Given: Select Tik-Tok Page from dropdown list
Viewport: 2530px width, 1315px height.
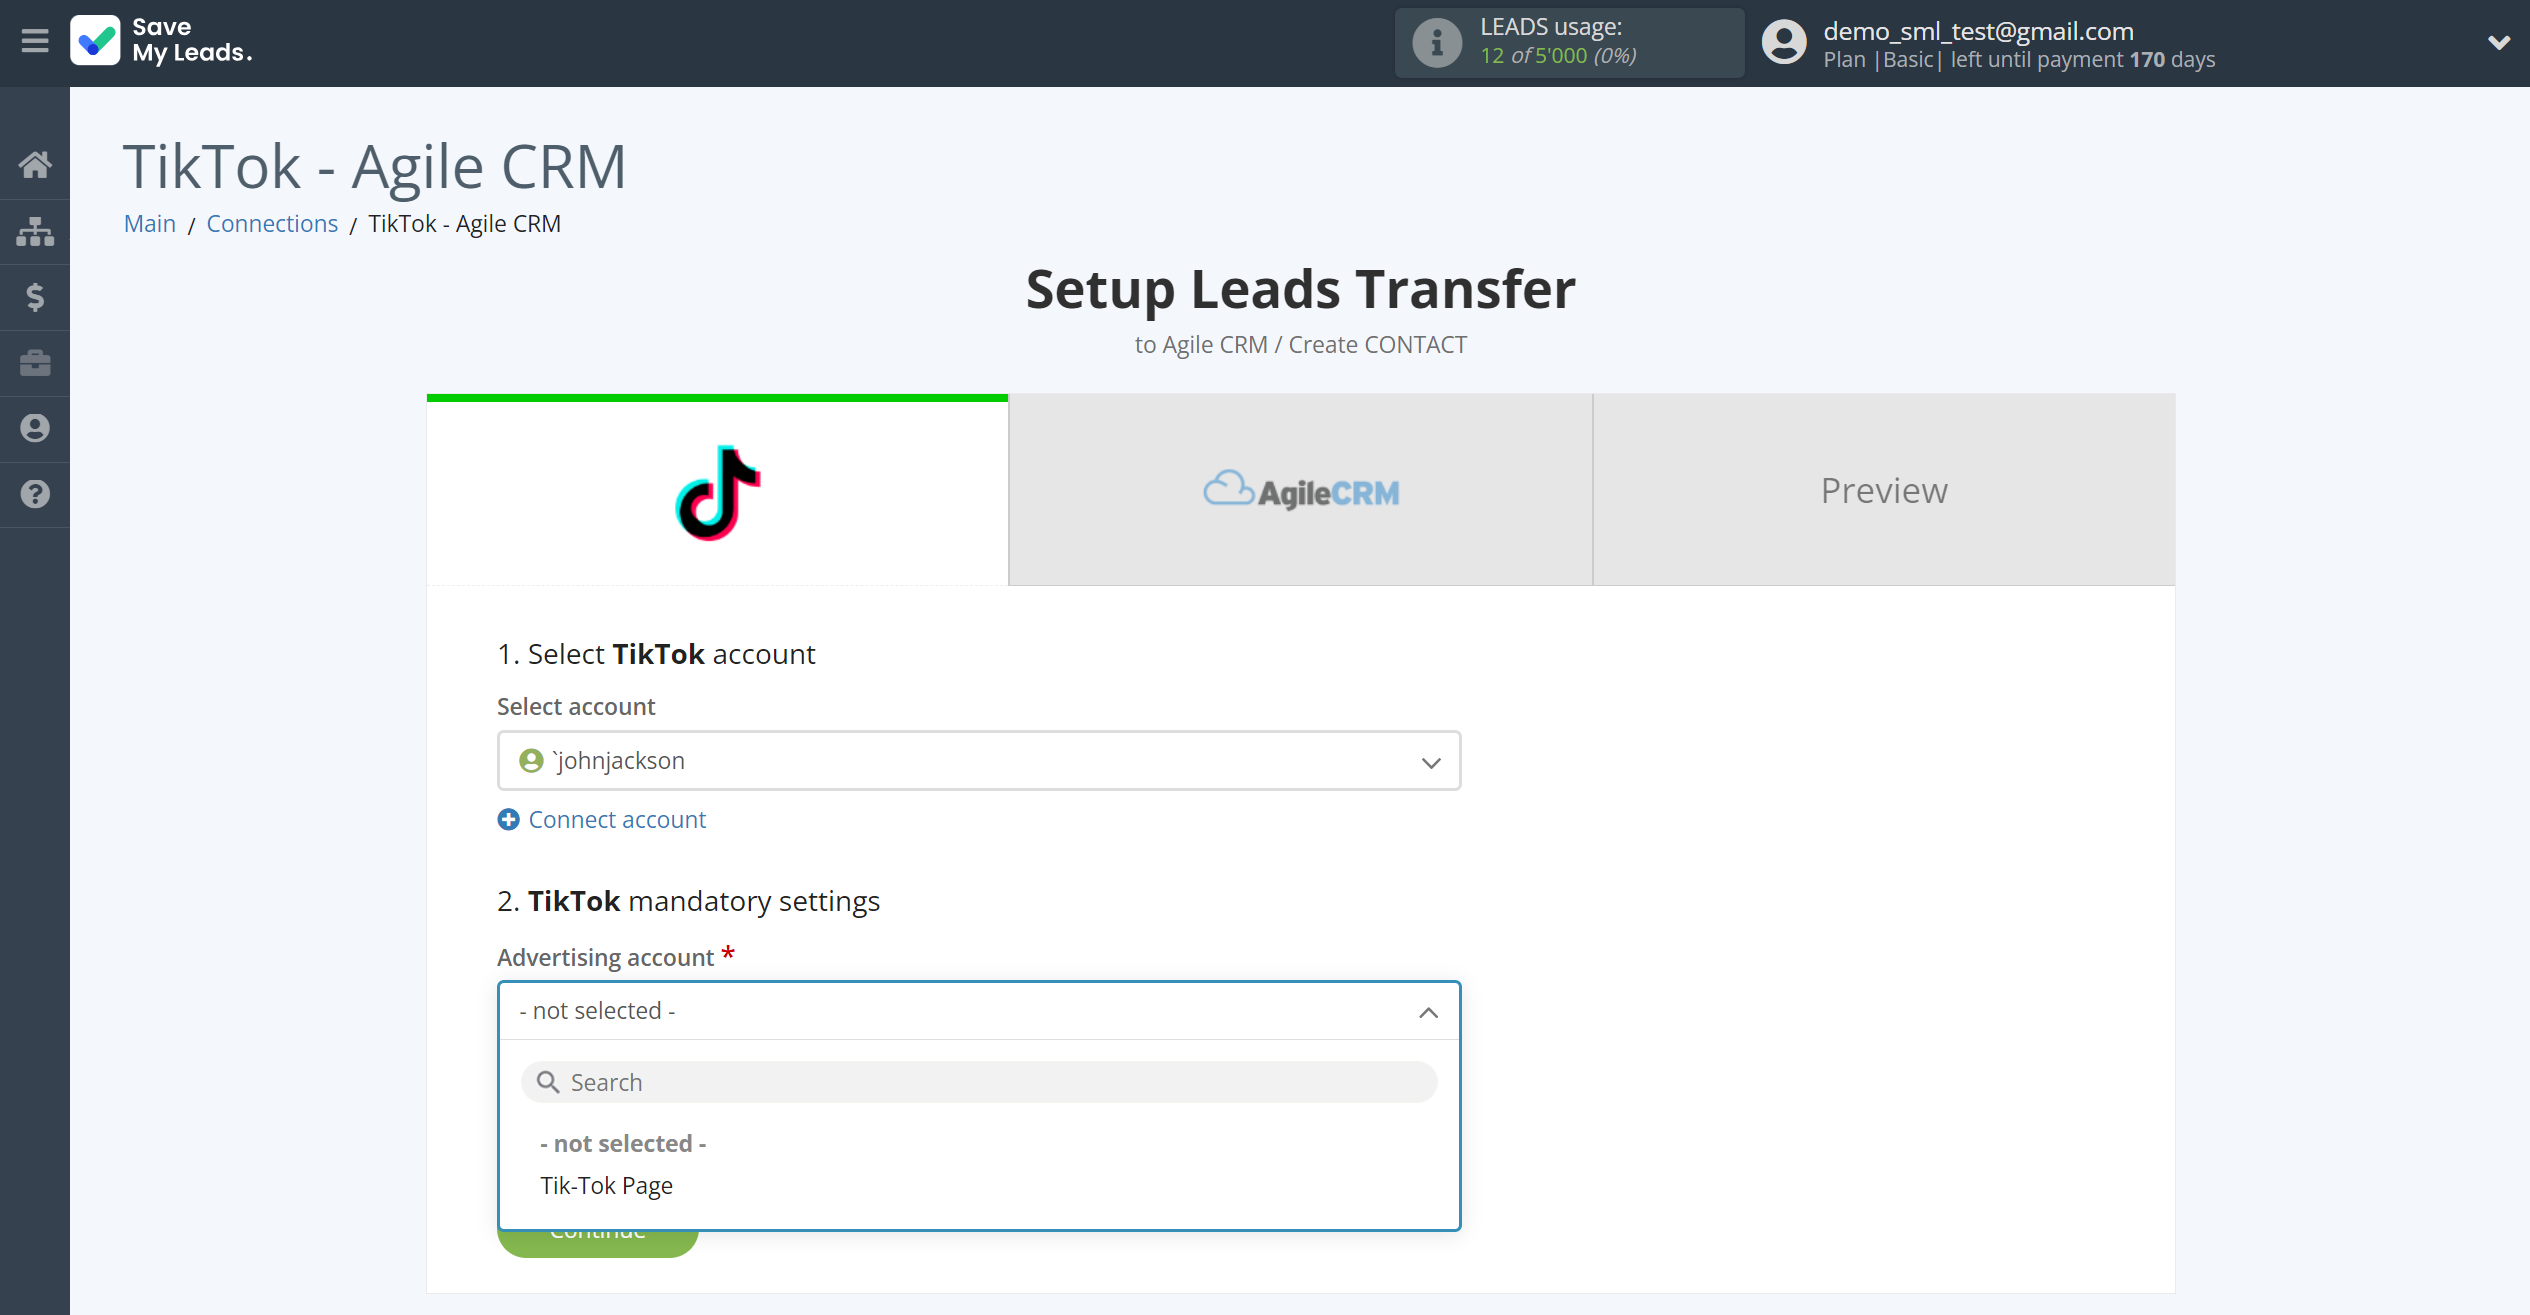Looking at the screenshot, I should [606, 1185].
